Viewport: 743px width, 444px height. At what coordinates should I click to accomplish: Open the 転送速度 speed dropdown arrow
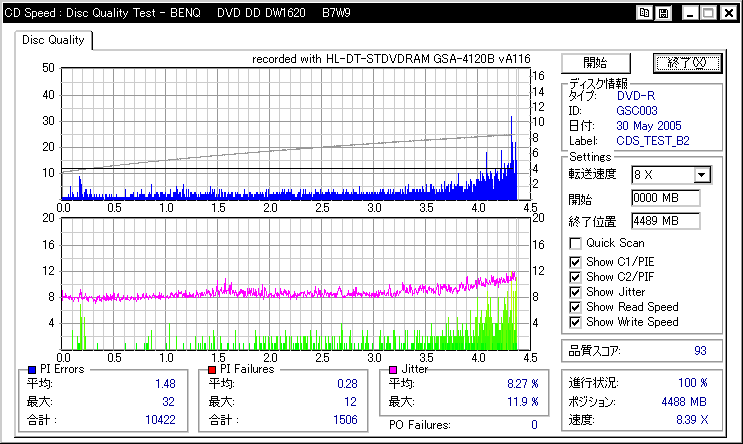click(x=702, y=175)
